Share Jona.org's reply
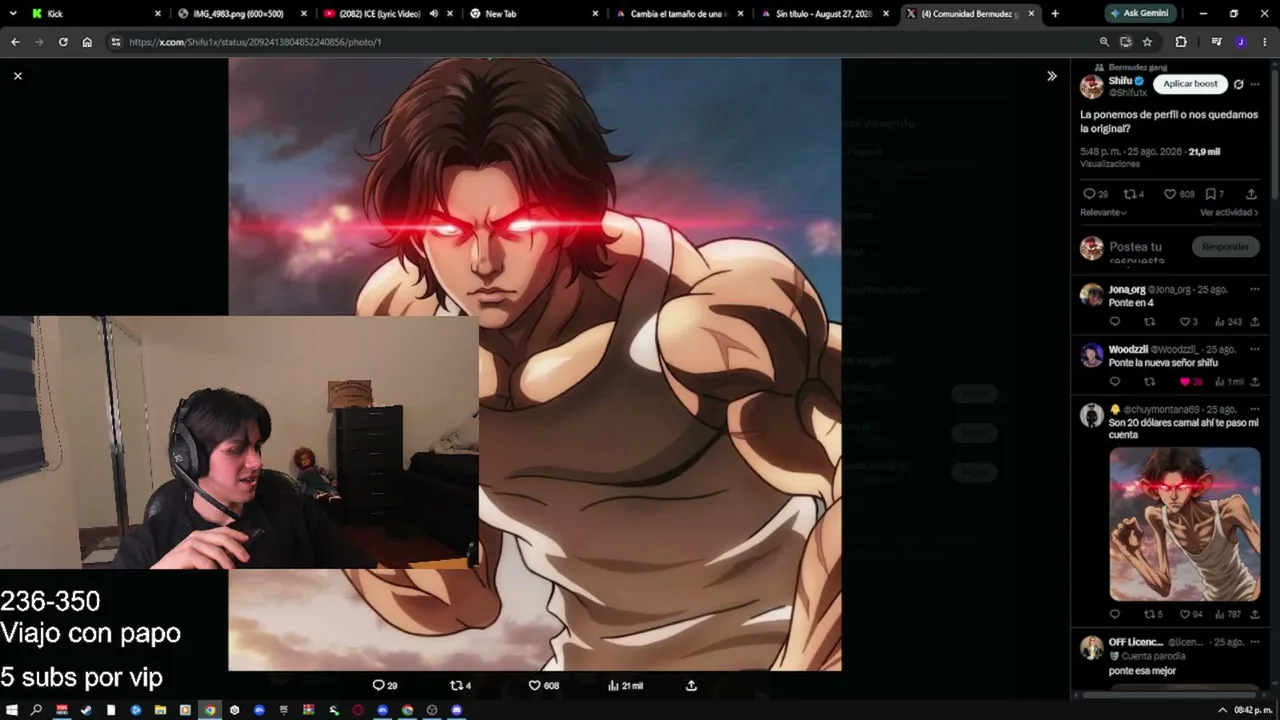 (x=1255, y=322)
